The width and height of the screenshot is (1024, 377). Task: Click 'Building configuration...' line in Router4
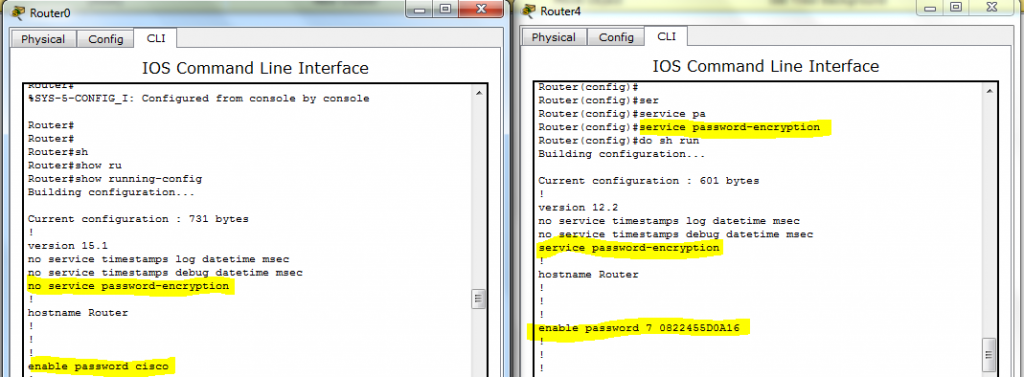pos(622,154)
